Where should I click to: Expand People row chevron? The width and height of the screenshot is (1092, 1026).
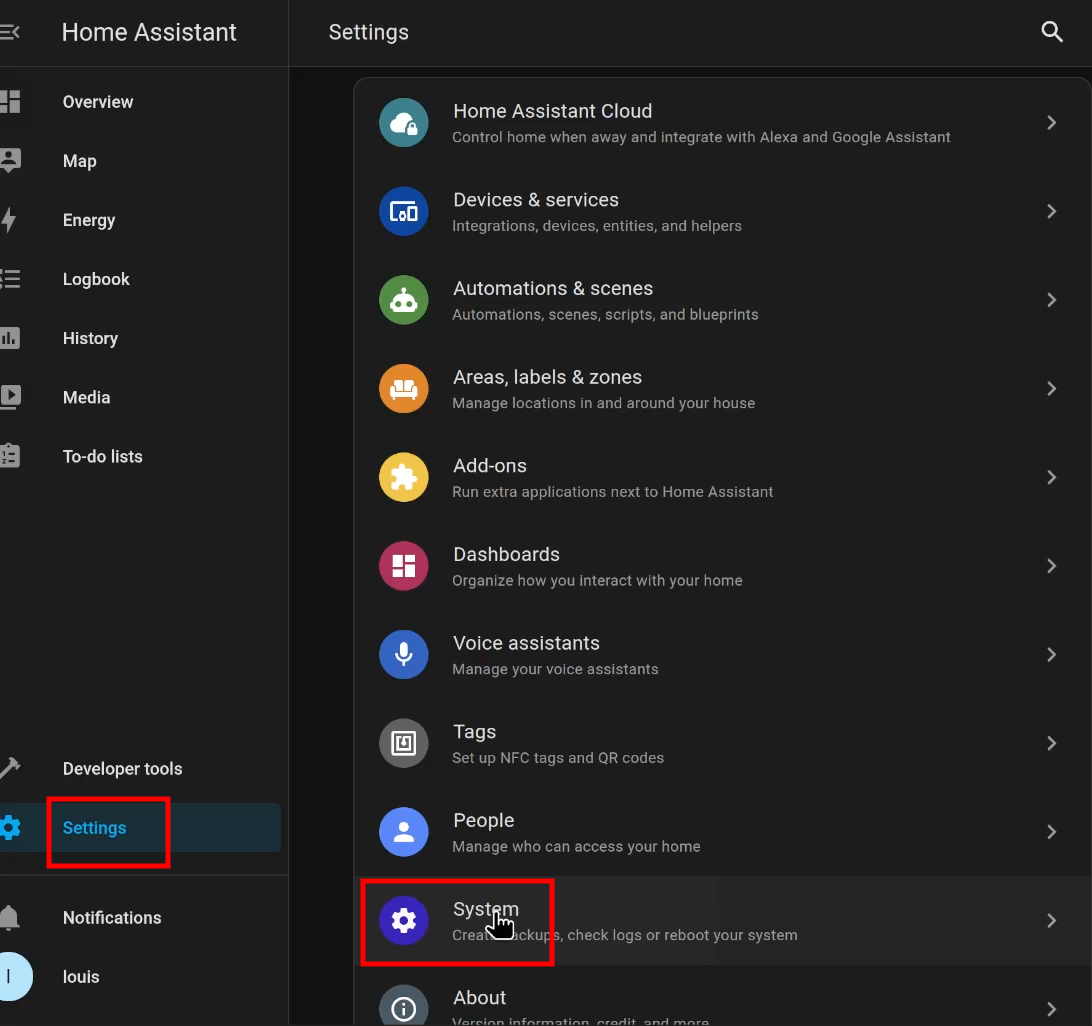click(x=1052, y=832)
